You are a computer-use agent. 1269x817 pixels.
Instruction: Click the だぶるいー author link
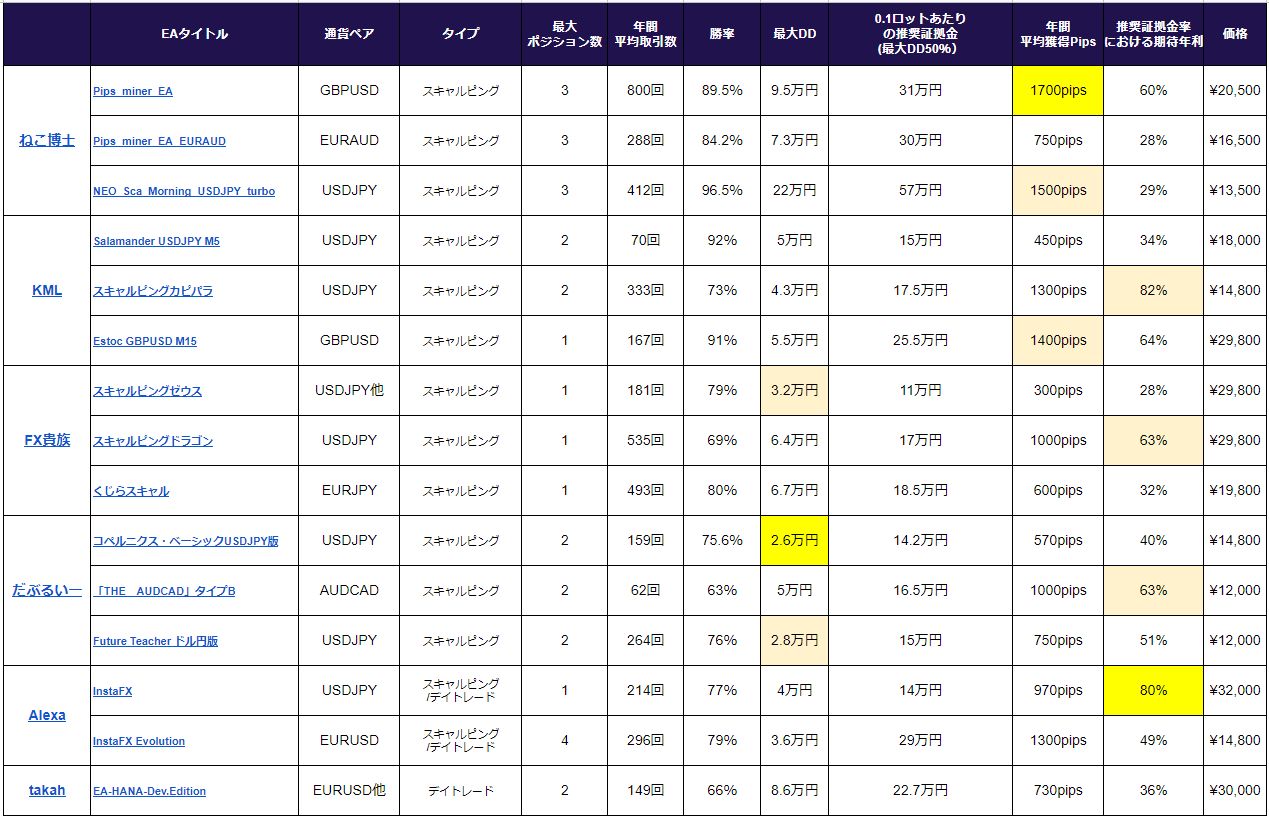47,590
